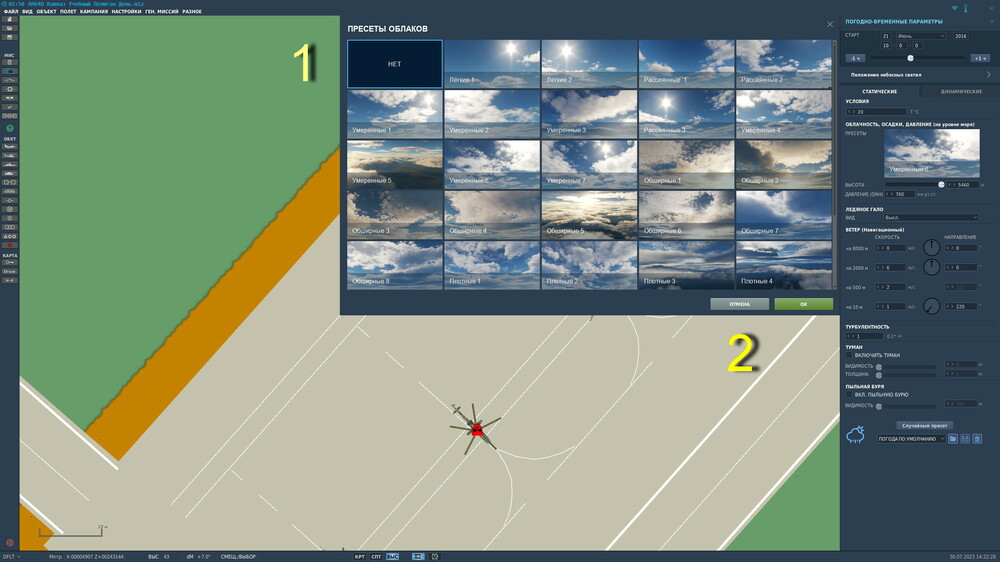Open the ПОЛЕТ menu
The height and width of the screenshot is (562, 1000).
coord(68,11)
